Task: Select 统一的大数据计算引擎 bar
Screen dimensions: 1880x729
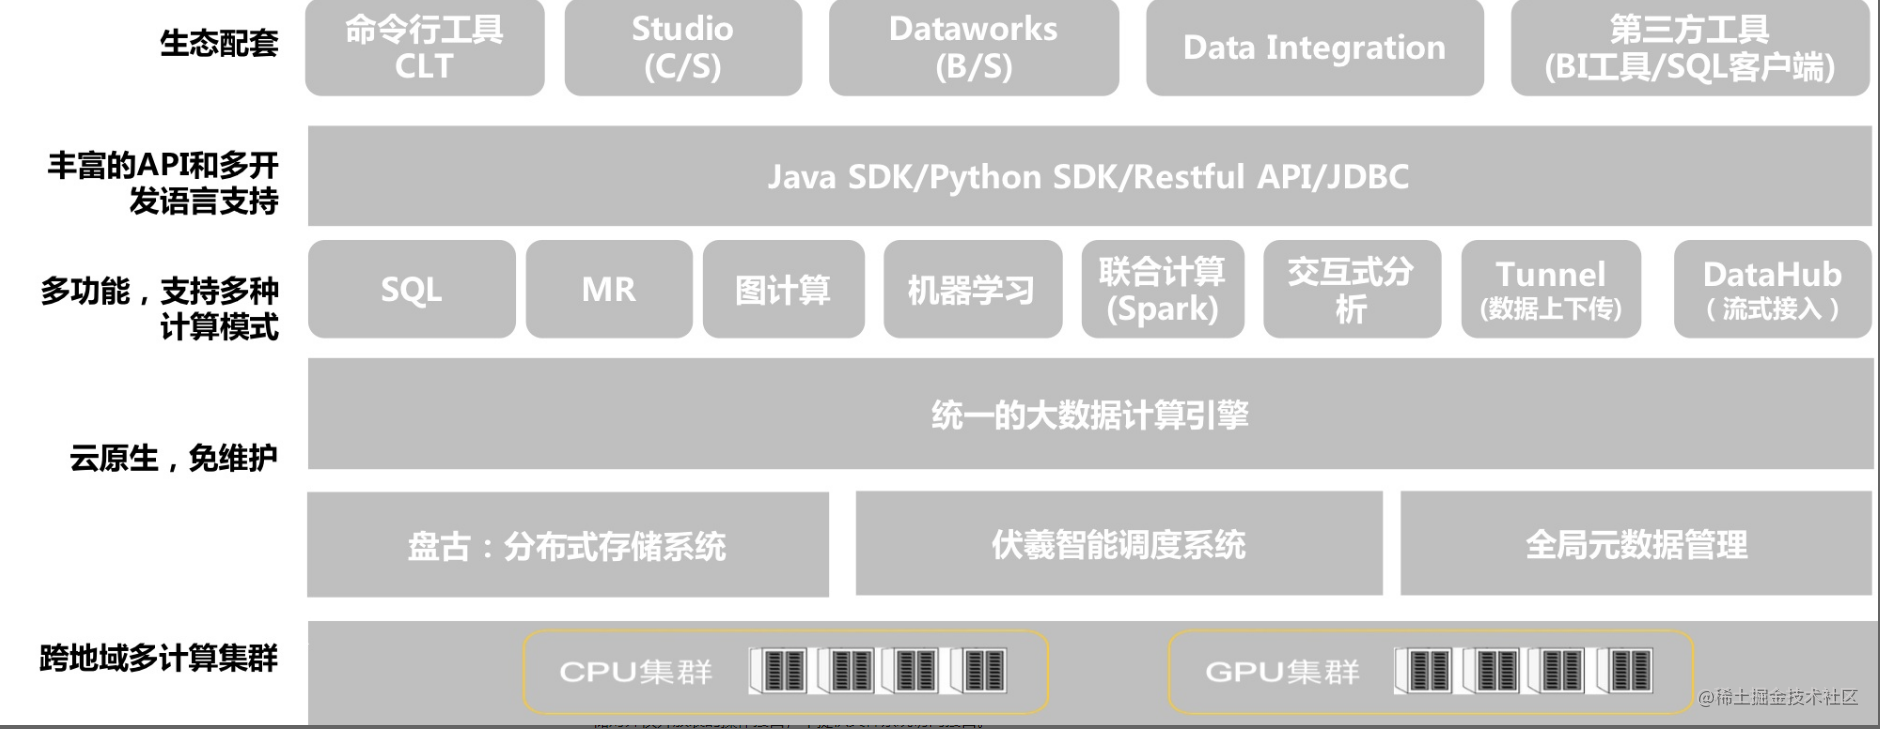Action: tap(1090, 414)
